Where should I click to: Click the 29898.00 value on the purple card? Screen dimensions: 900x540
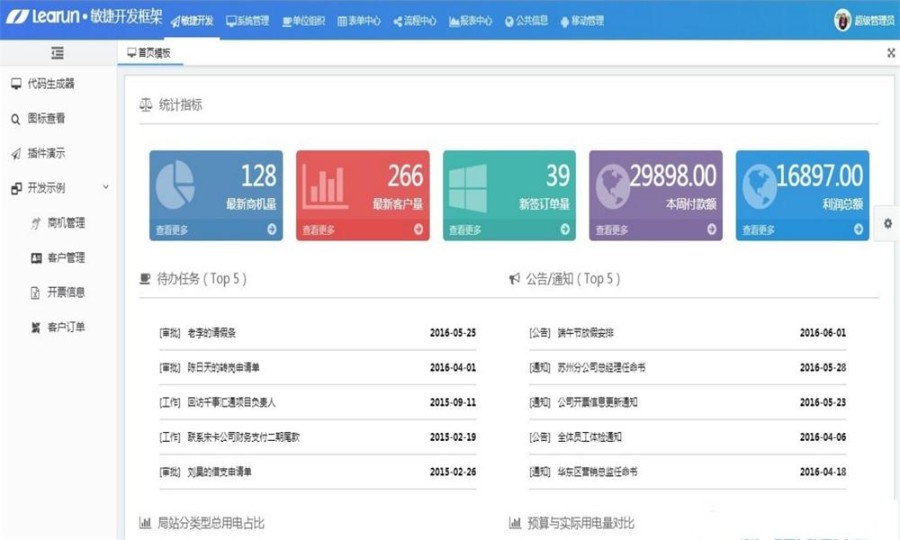pyautogui.click(x=673, y=176)
